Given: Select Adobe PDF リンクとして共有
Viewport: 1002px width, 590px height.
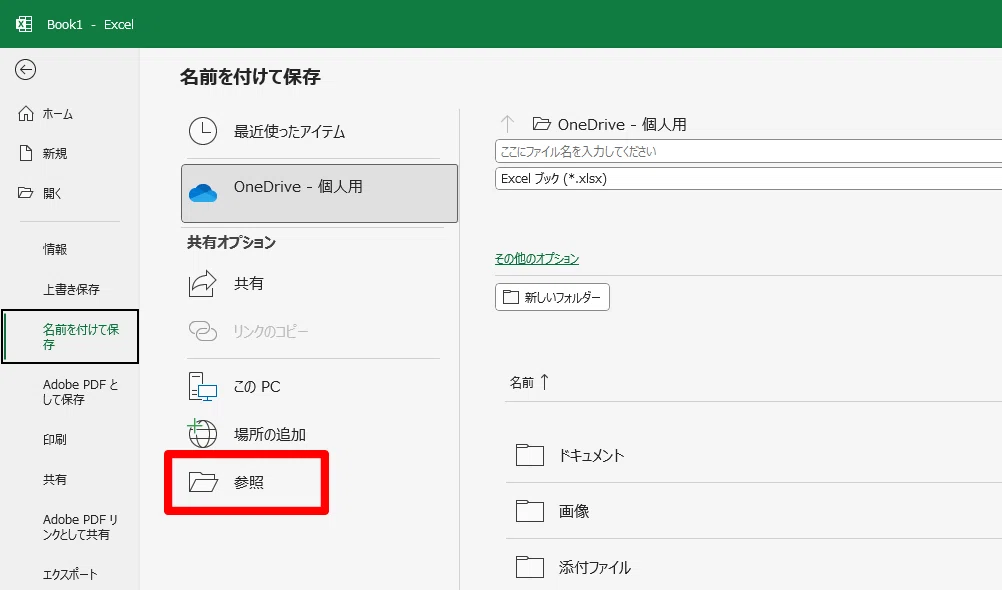Looking at the screenshot, I should (x=81, y=527).
